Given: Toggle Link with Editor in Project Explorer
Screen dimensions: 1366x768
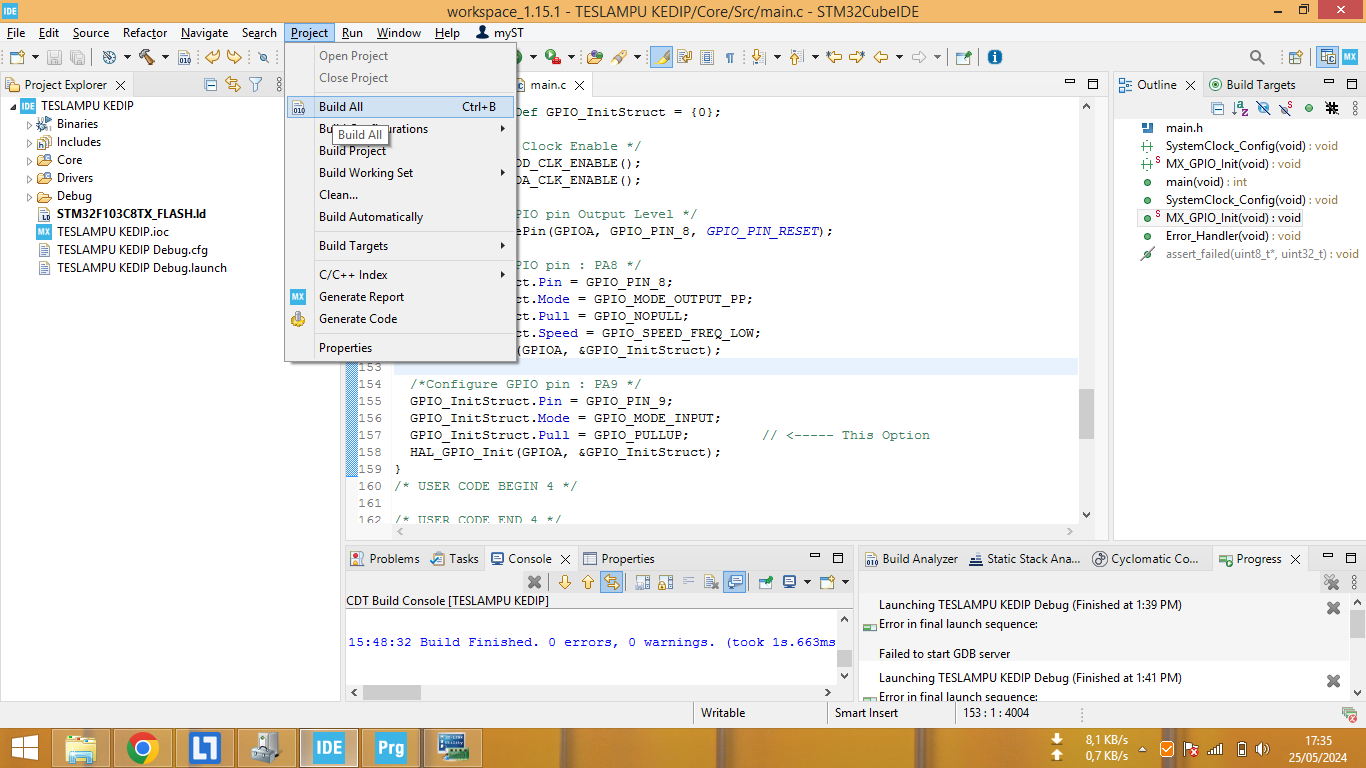Looking at the screenshot, I should [233, 85].
